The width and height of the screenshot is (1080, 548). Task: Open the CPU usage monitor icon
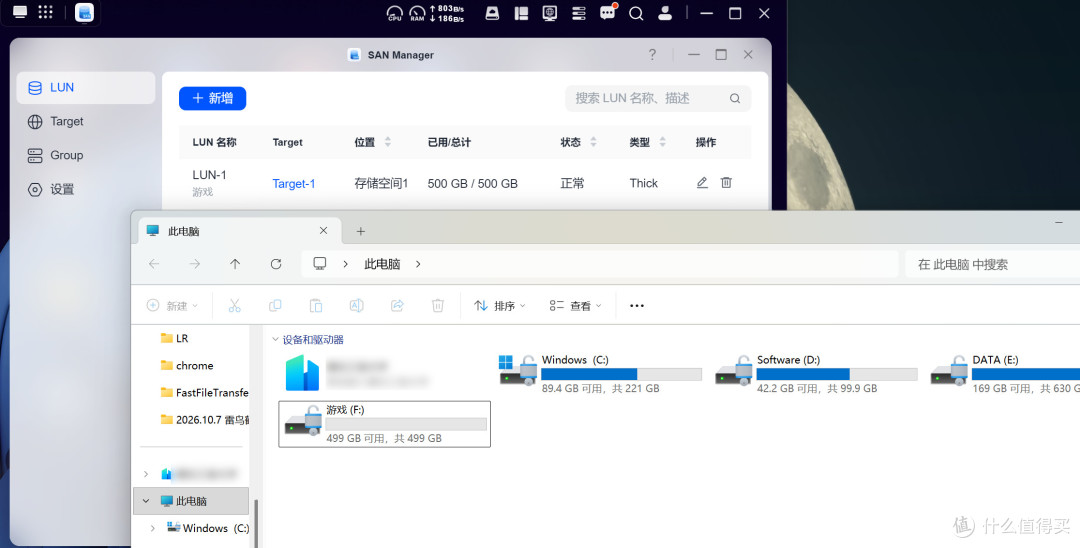click(x=395, y=13)
